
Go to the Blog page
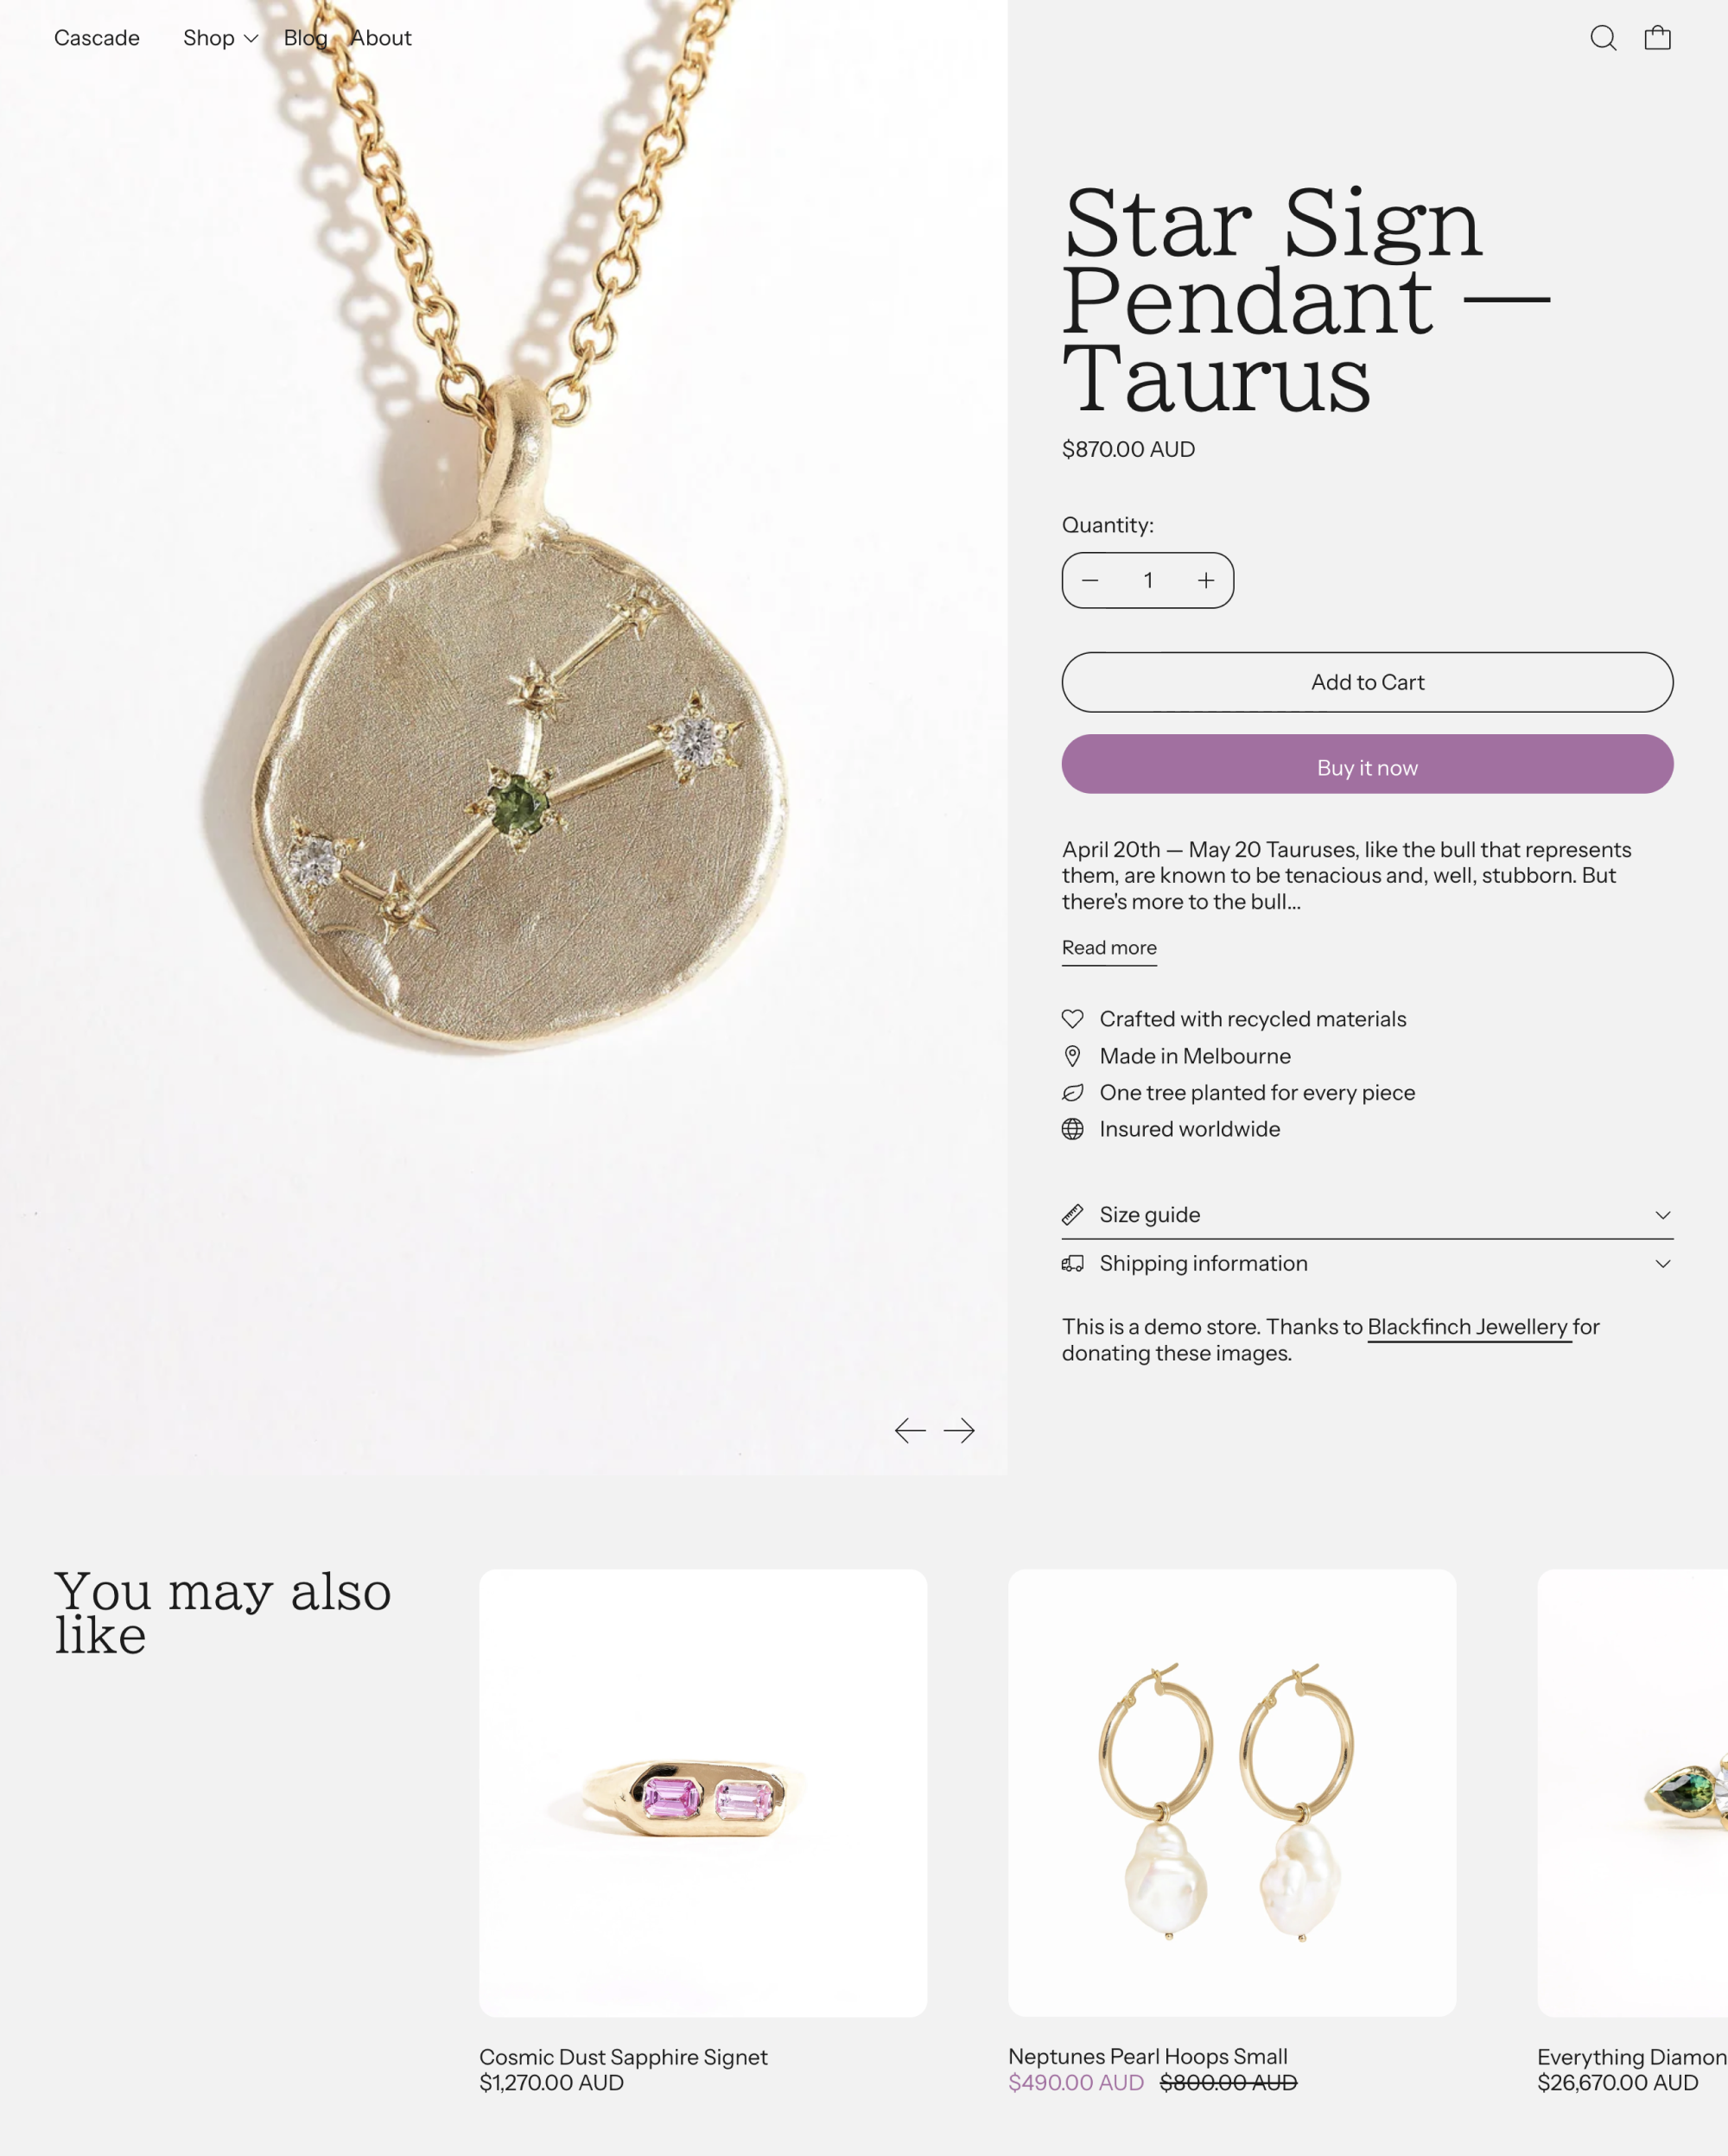tap(305, 38)
